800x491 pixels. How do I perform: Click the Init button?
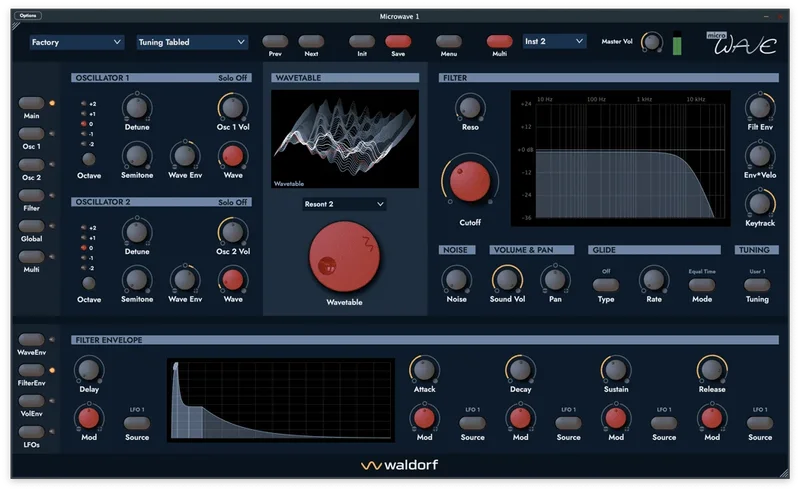(x=362, y=41)
